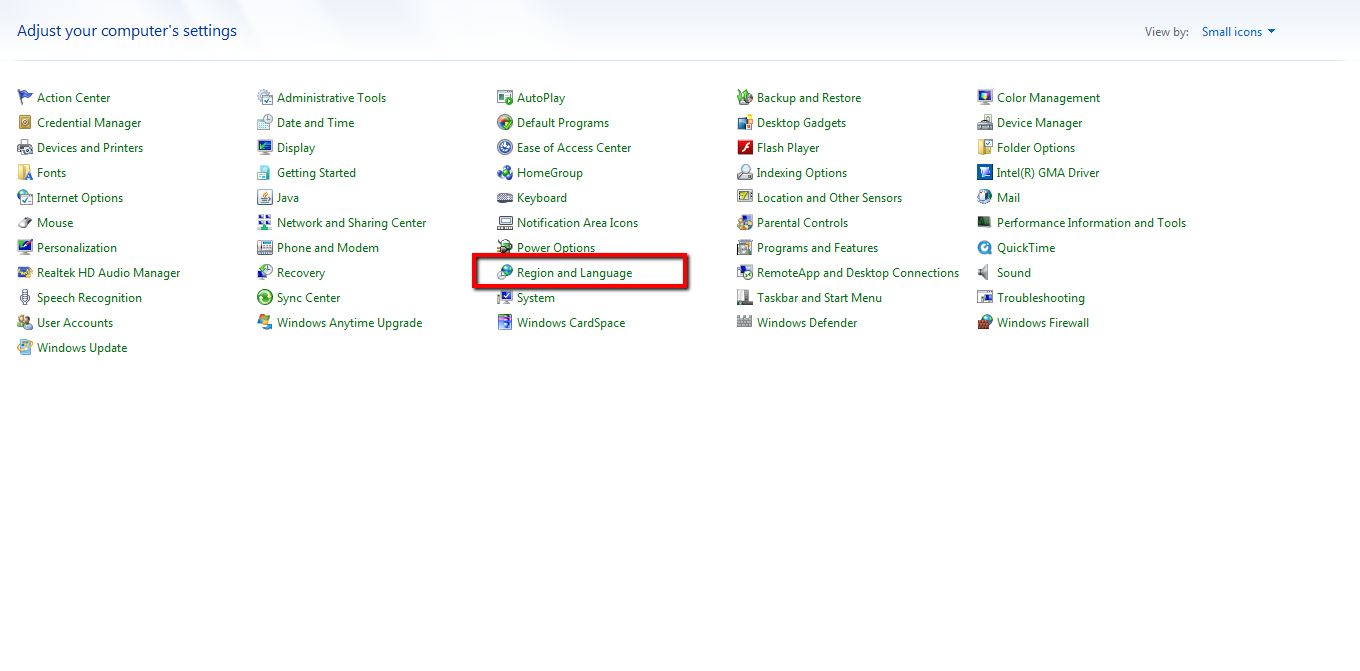1360x671 pixels.
Task: Click the HomeGroup icon
Action: click(x=505, y=172)
